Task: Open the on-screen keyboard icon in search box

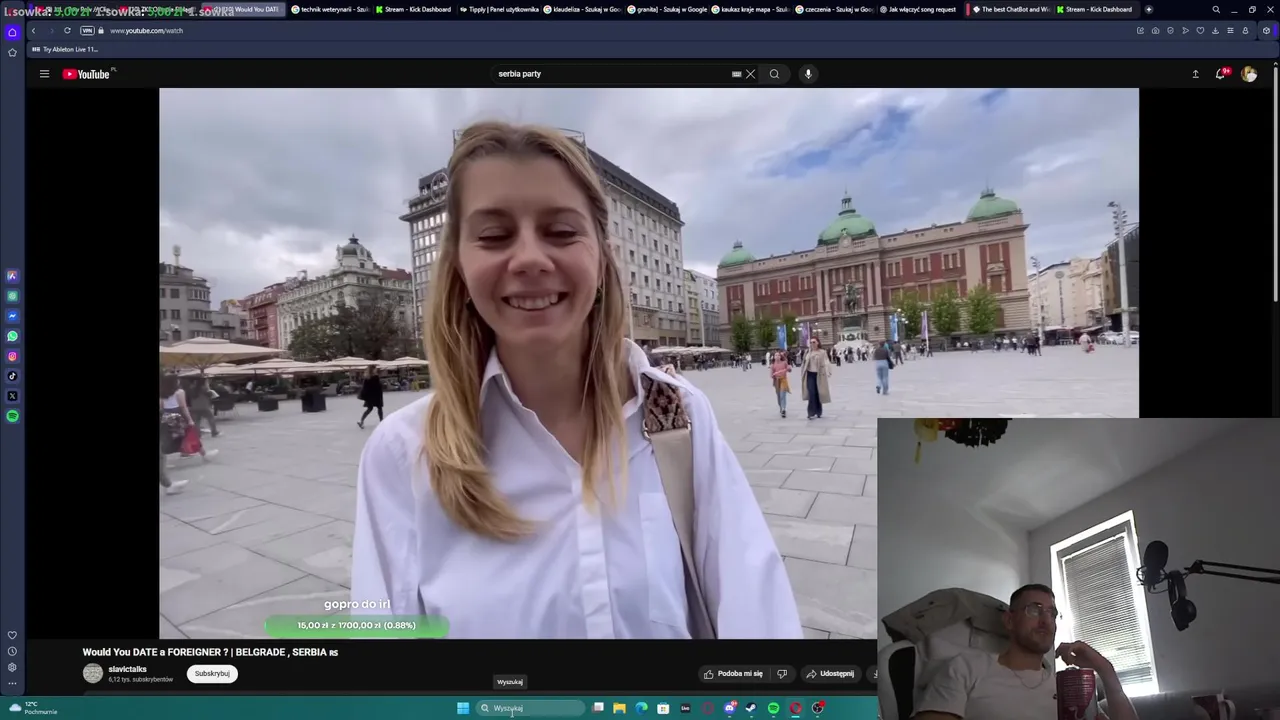Action: 737,74
